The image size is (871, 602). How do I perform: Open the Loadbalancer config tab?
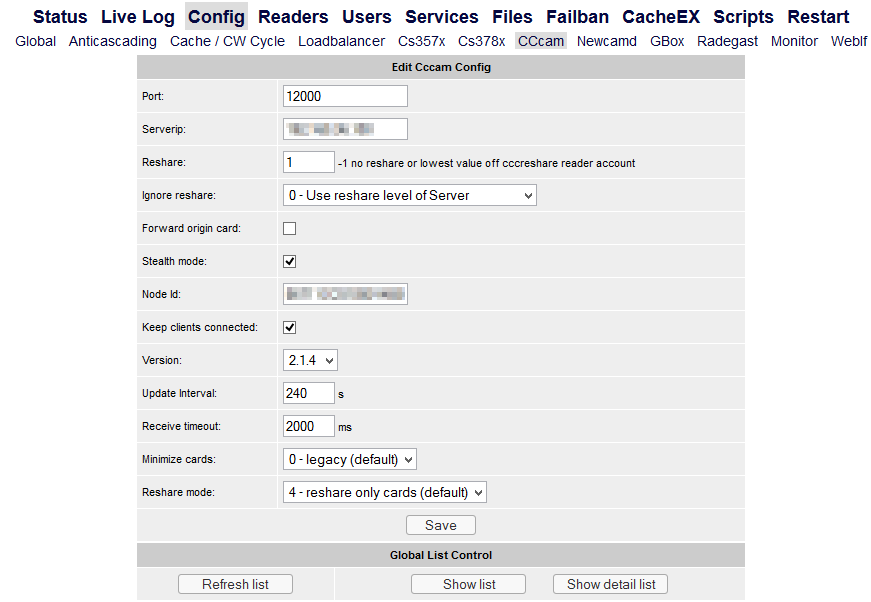341,41
